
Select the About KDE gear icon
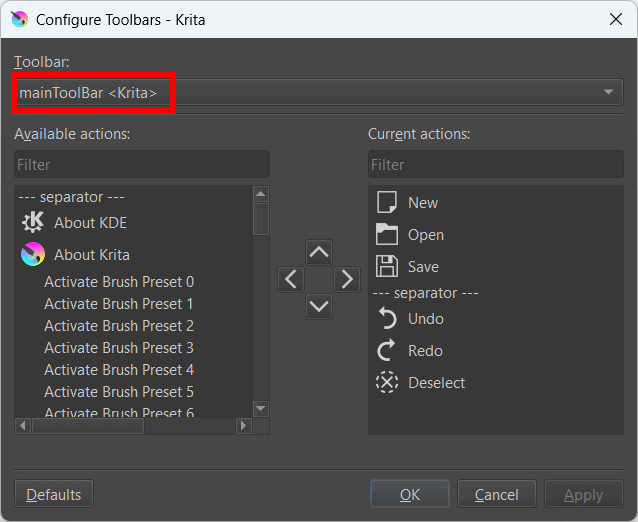(33, 222)
